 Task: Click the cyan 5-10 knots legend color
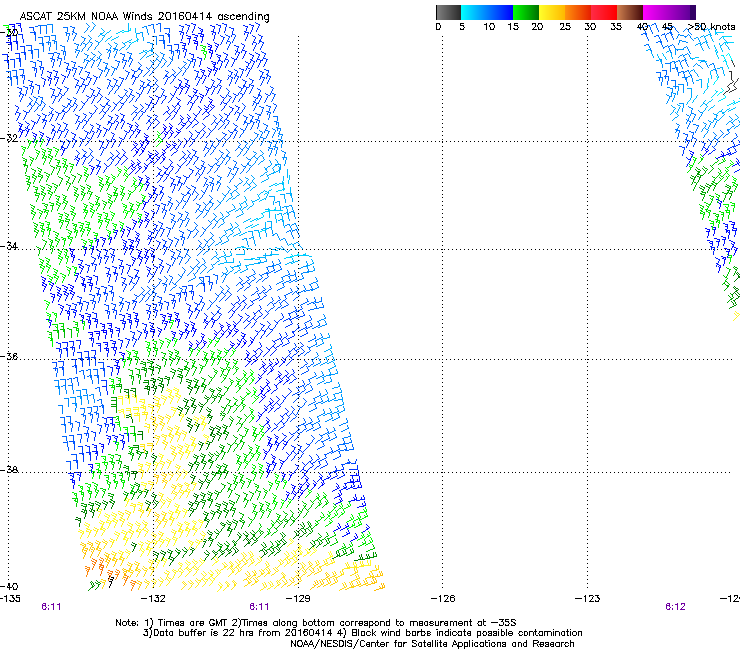tap(474, 12)
